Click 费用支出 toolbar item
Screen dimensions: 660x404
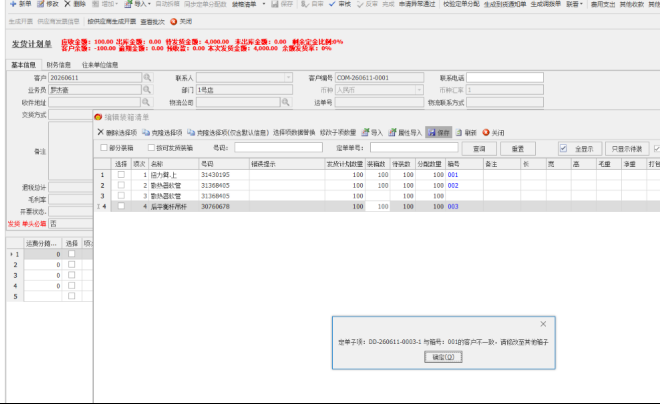pyautogui.click(x=603, y=4)
